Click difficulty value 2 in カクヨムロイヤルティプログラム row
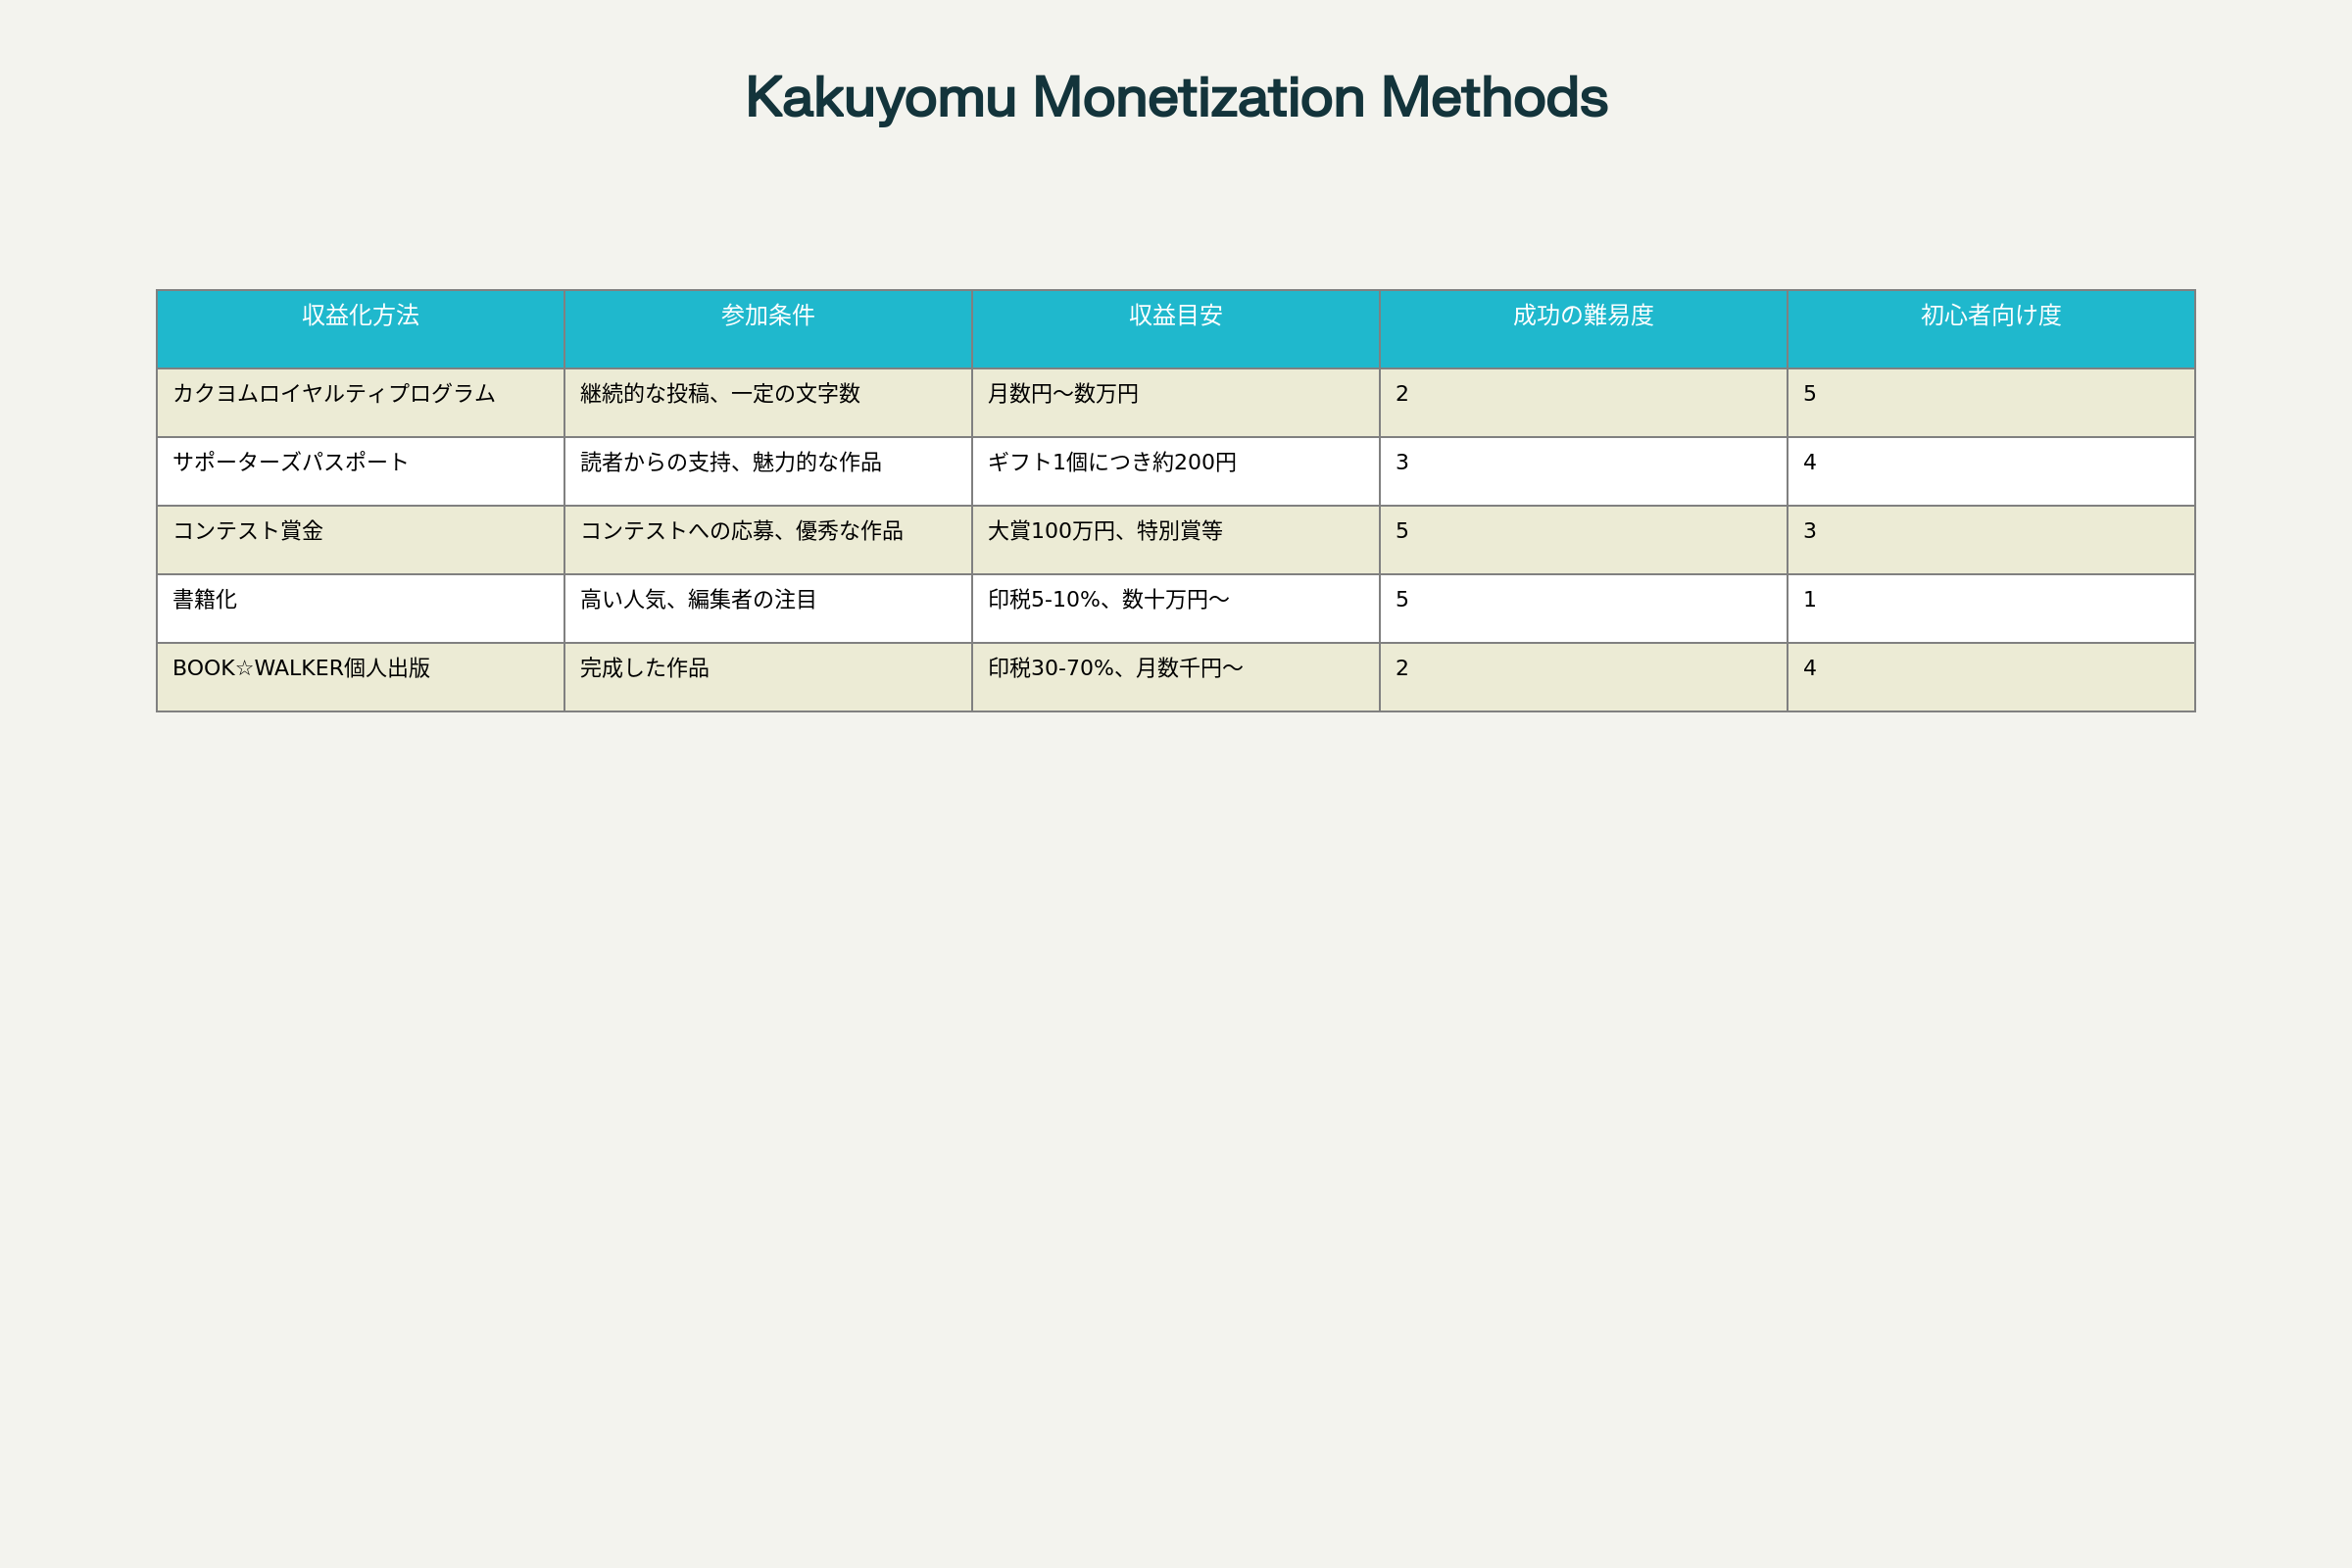The image size is (2352, 1568). tap(1584, 403)
